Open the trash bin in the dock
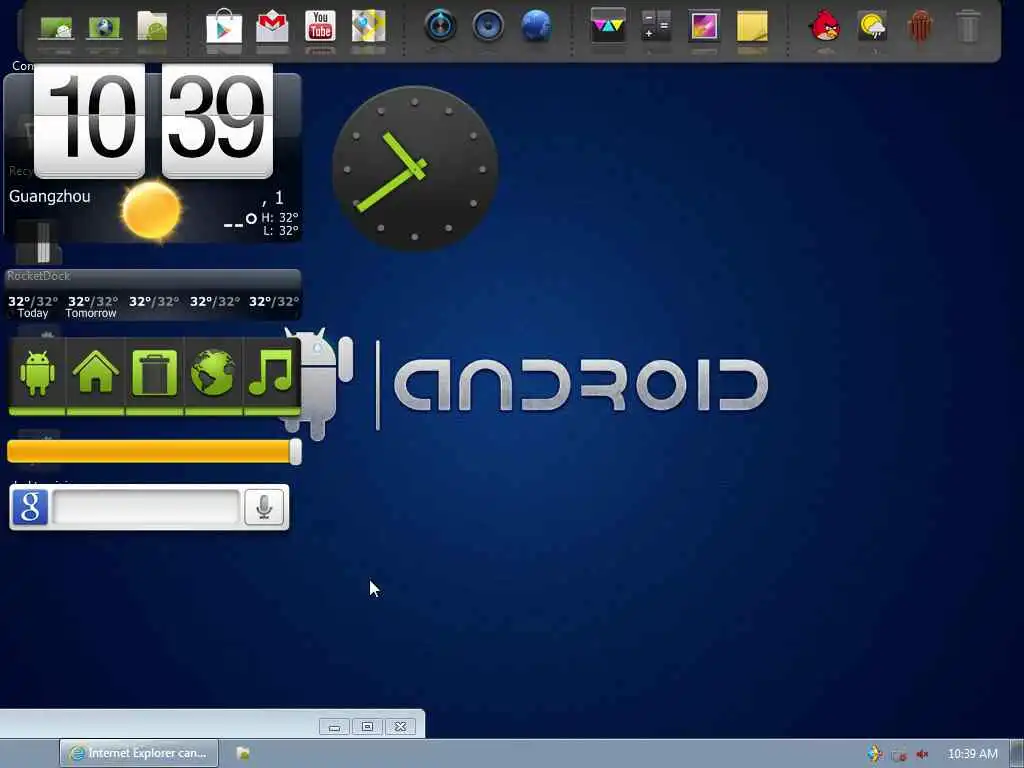Image resolution: width=1024 pixels, height=768 pixels. click(968, 26)
